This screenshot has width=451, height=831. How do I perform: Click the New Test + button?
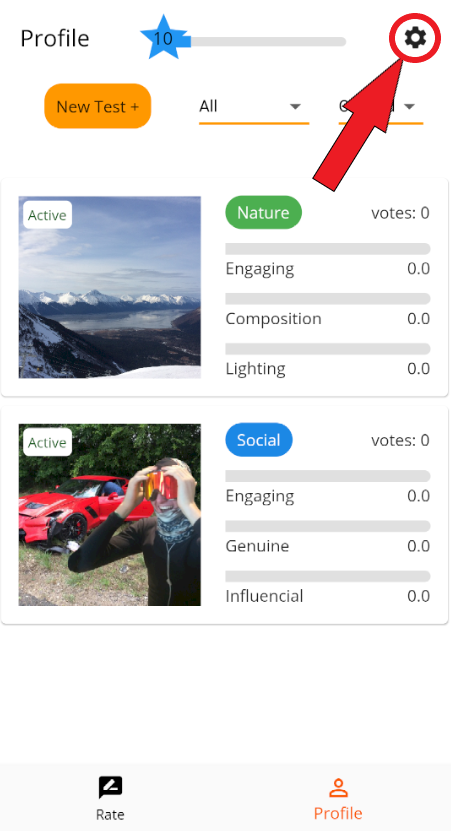[98, 106]
